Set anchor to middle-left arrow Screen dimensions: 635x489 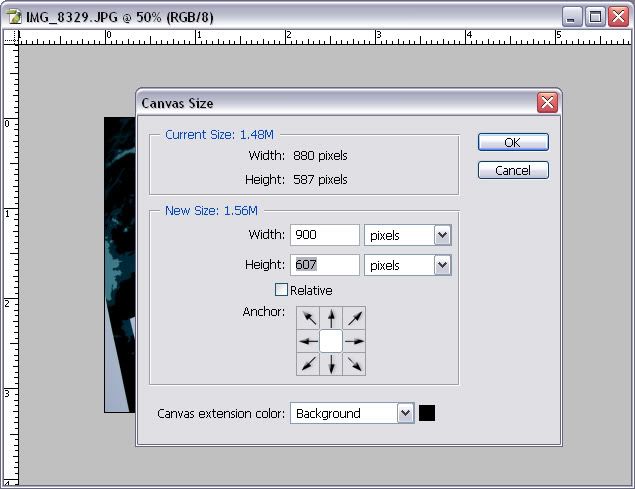(308, 341)
